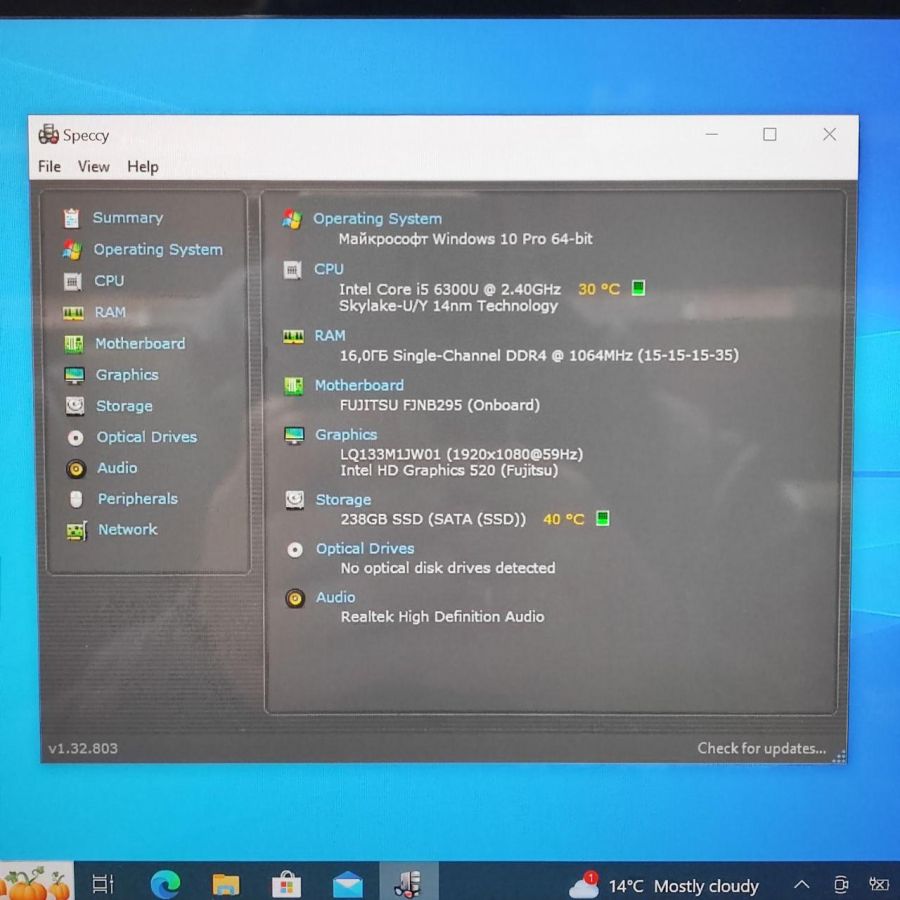Click the Motherboard icon in summary pane

294,386
